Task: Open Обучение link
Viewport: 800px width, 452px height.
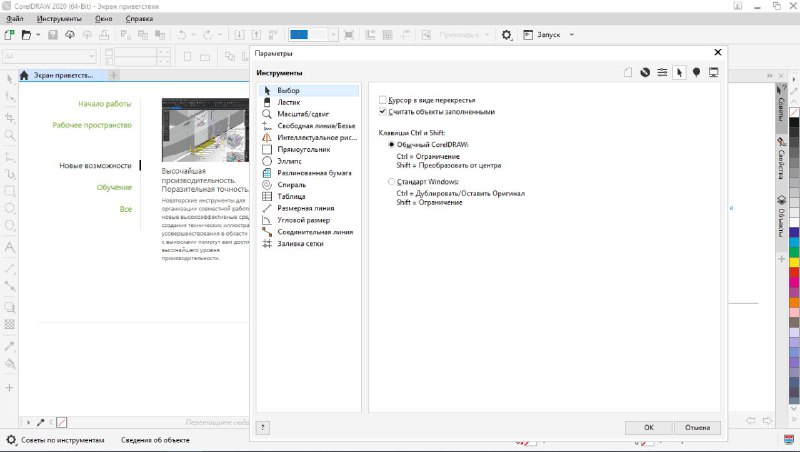Action: tap(114, 187)
